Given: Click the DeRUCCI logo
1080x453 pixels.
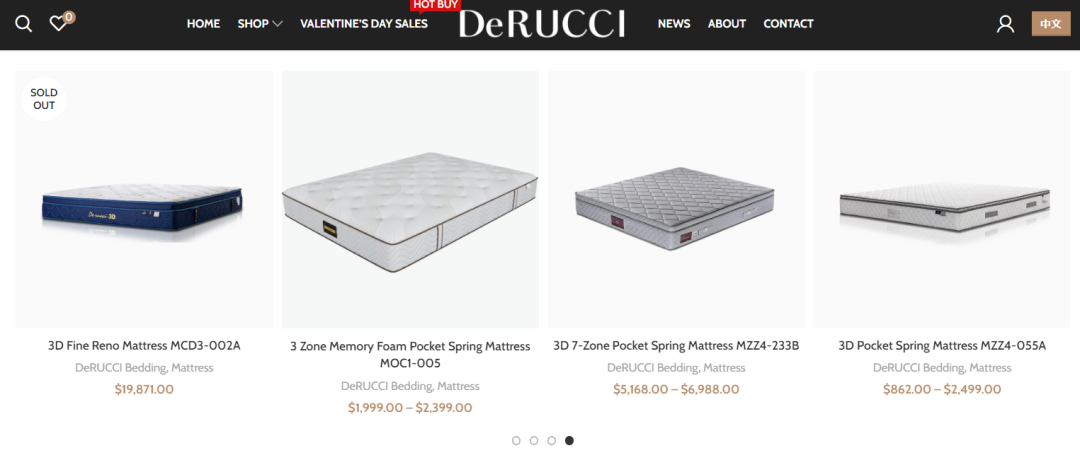Looking at the screenshot, I should pos(541,24).
